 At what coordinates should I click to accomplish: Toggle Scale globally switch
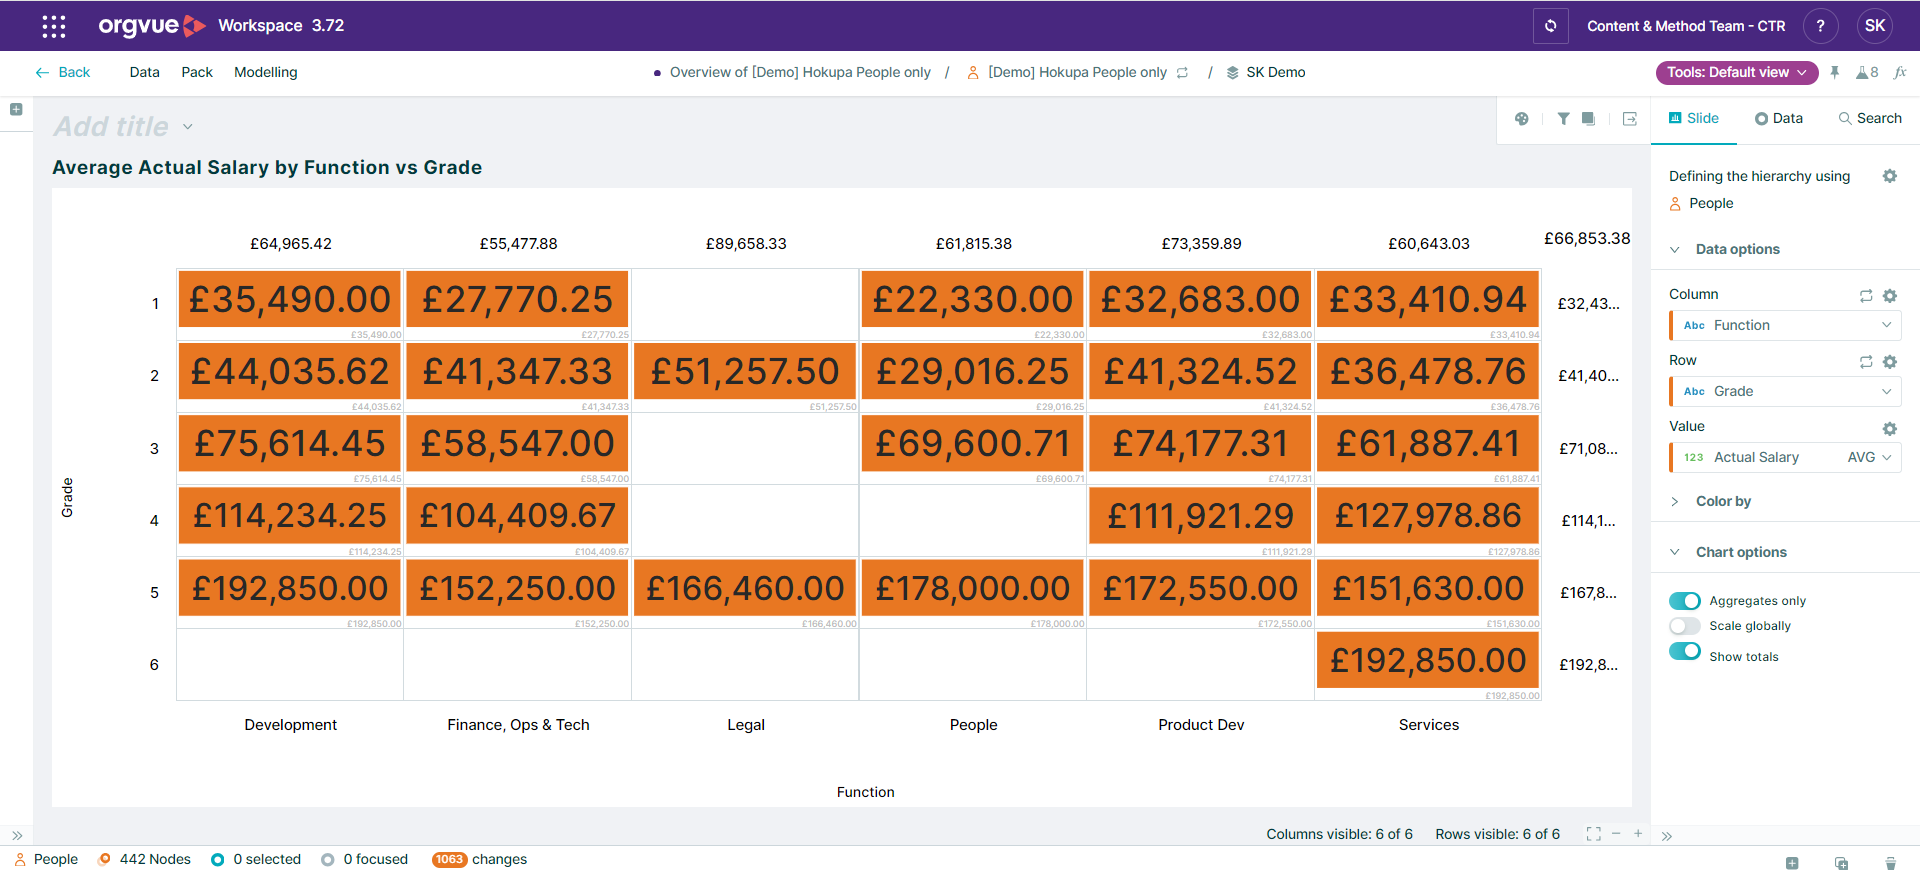click(x=1685, y=626)
